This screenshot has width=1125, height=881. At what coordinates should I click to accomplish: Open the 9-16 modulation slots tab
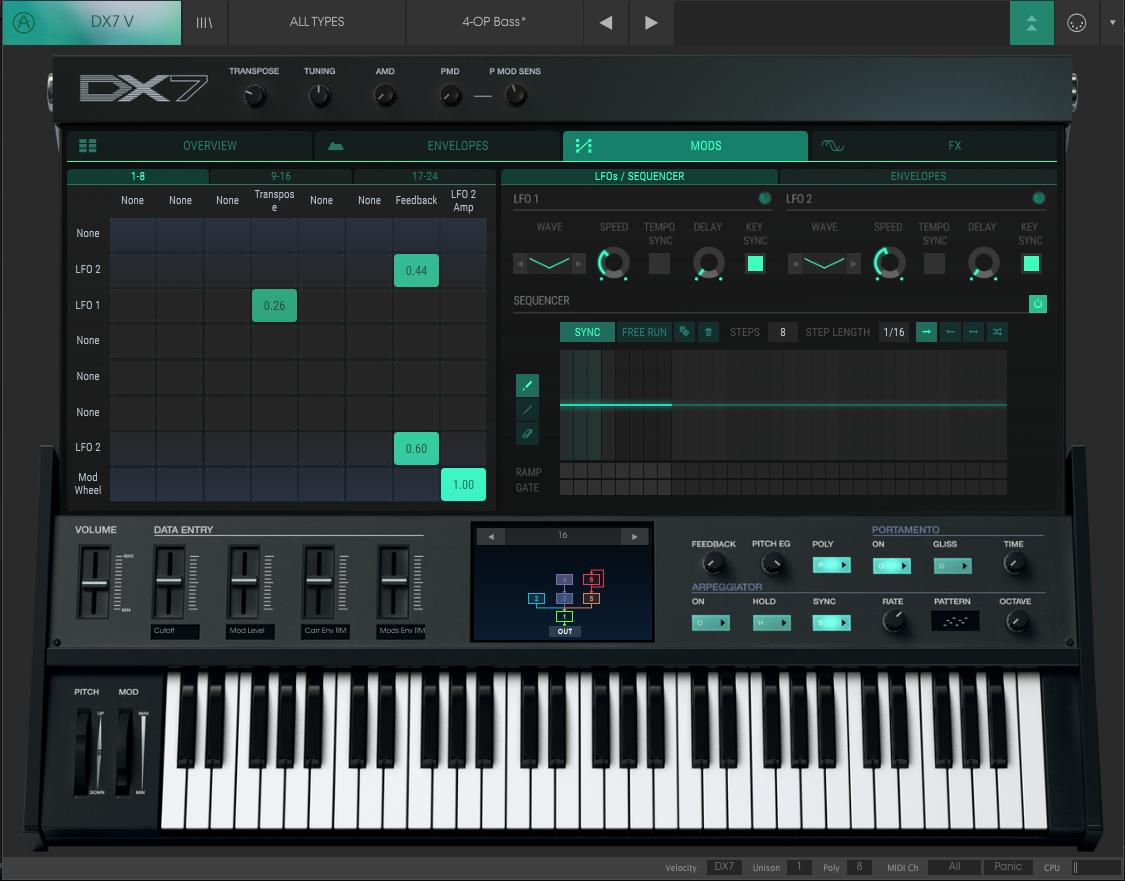coord(279,176)
